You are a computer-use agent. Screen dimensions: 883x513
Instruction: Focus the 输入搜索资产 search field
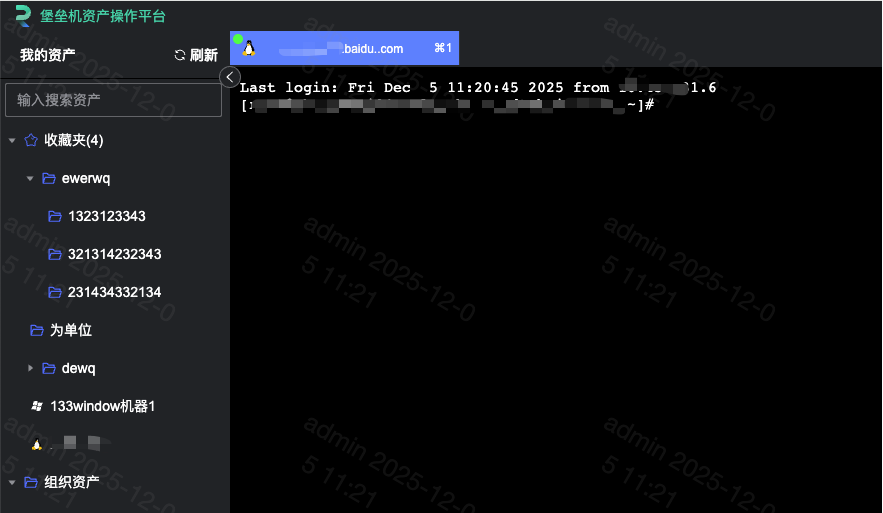(x=113, y=100)
